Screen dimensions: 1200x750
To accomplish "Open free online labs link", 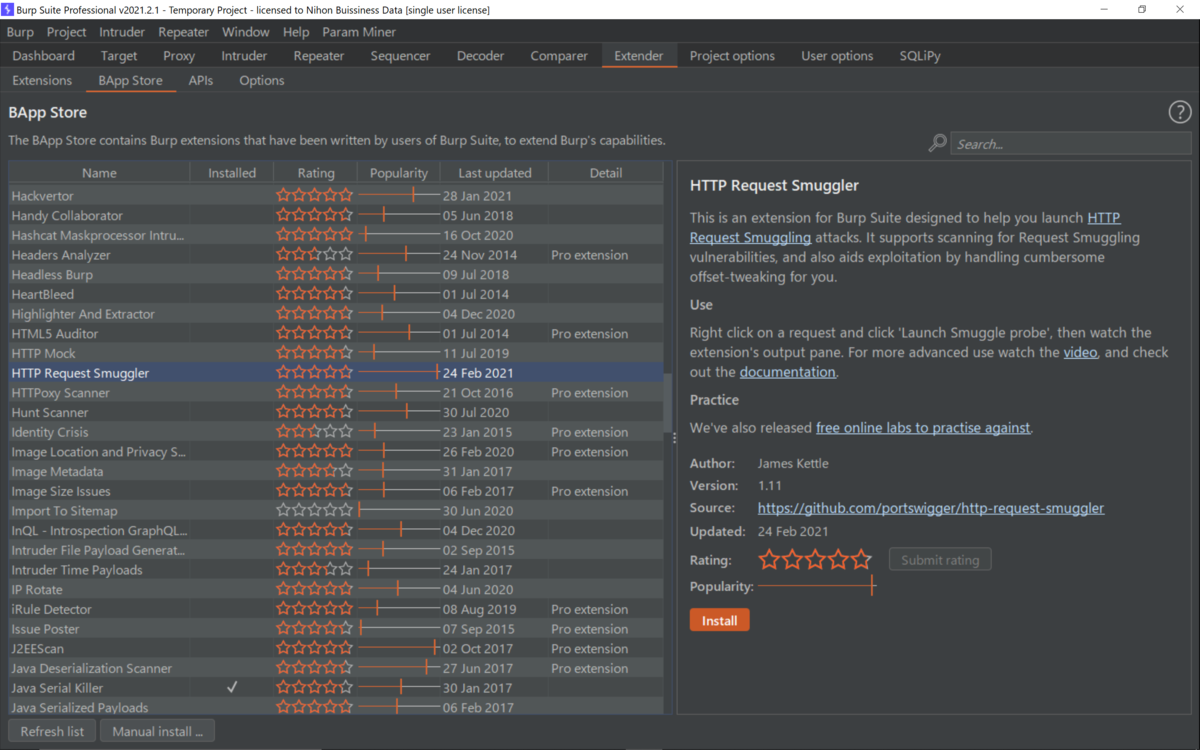I will [923, 427].
